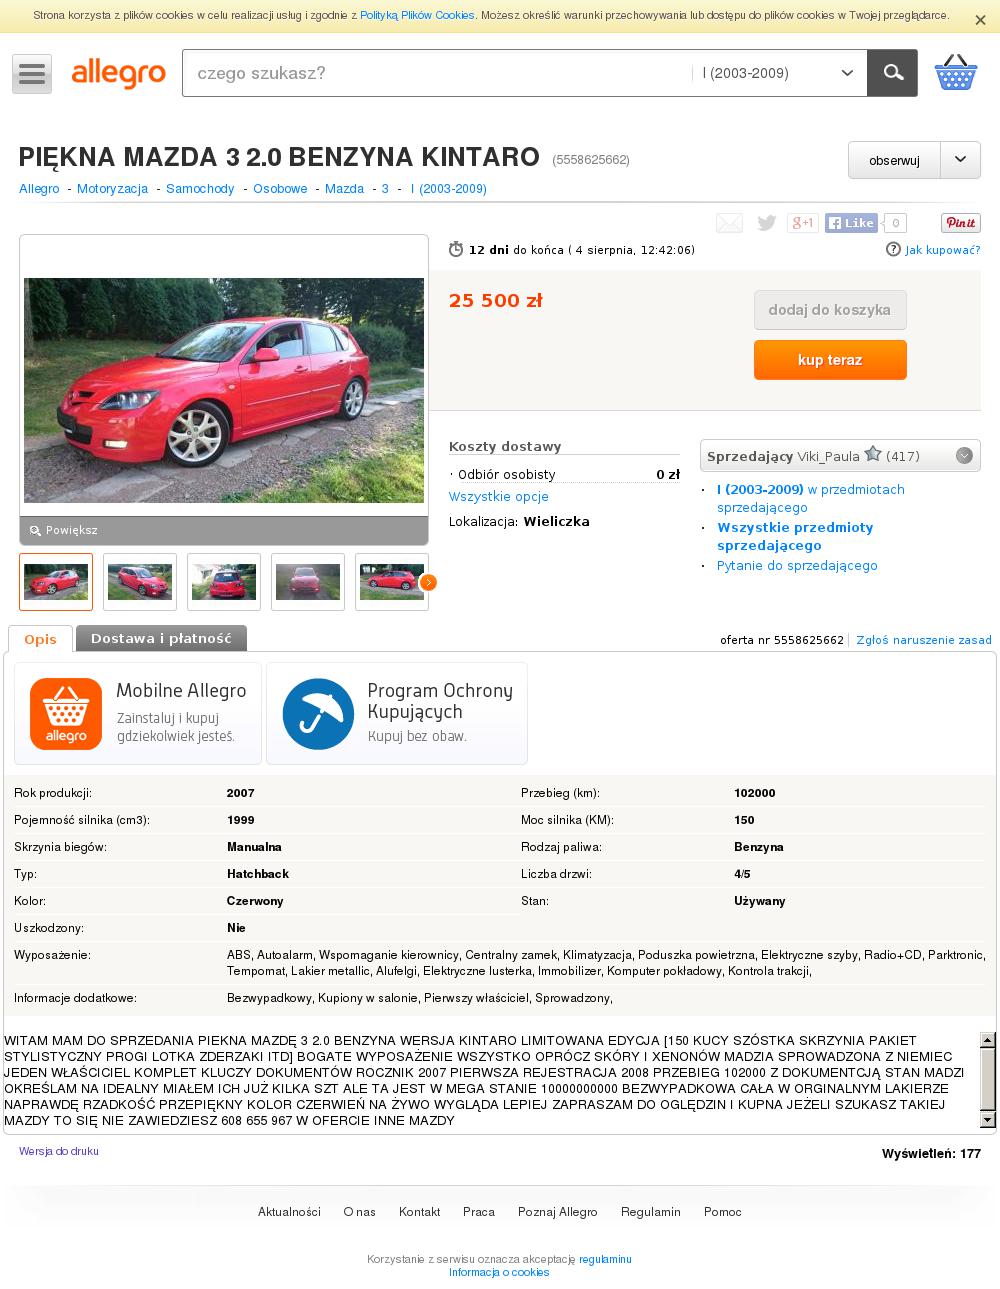Share listing via email envelope icon
This screenshot has width=1000, height=1289.
pyautogui.click(x=729, y=223)
